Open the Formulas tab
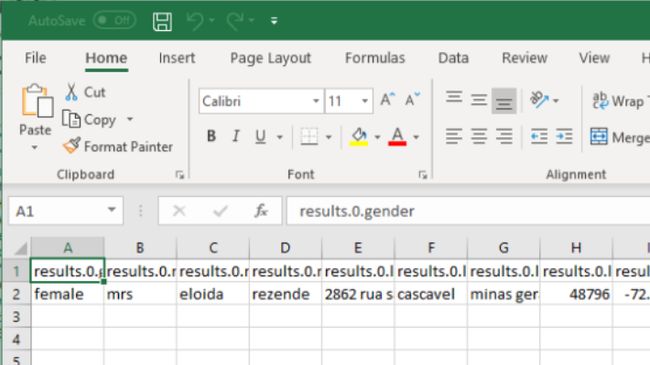The width and height of the screenshot is (650, 365). tap(375, 58)
